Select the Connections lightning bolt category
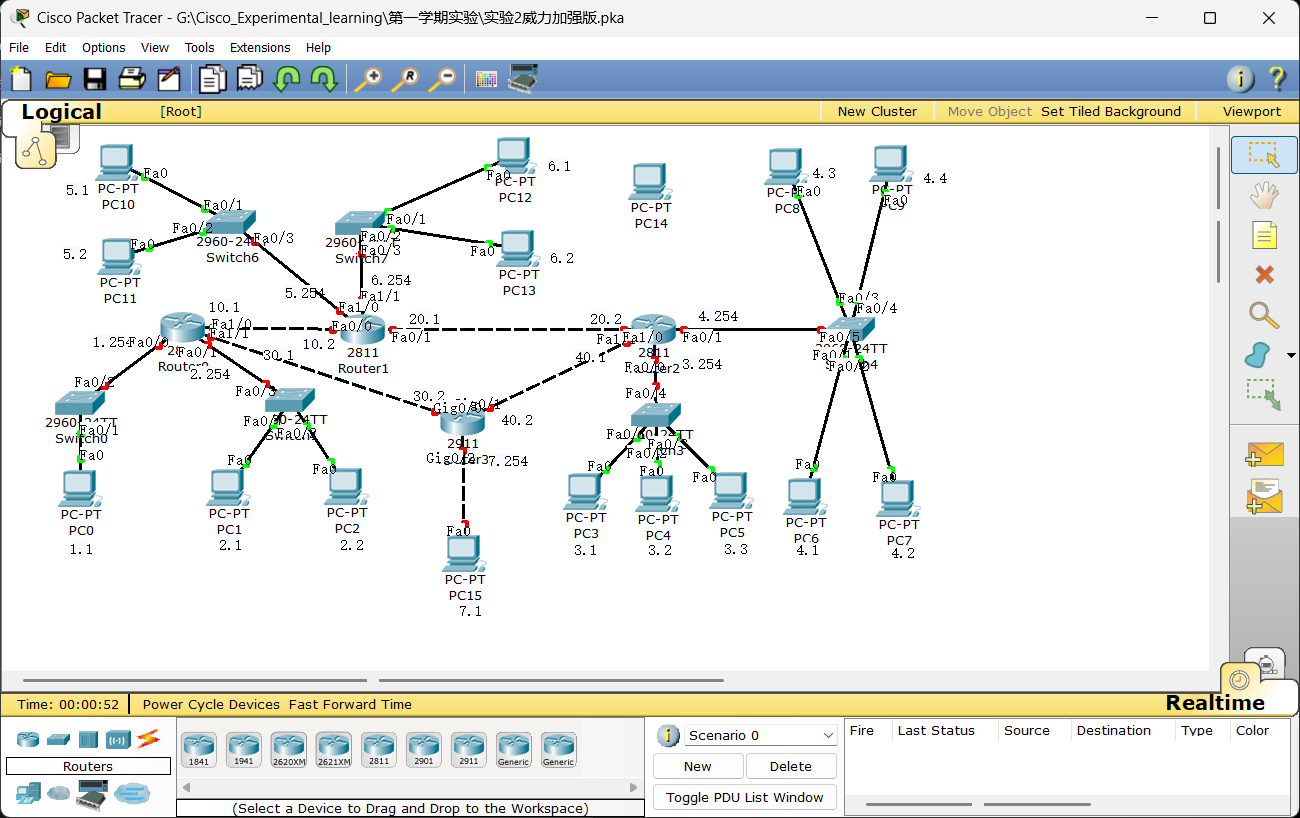1300x818 pixels. (x=148, y=739)
